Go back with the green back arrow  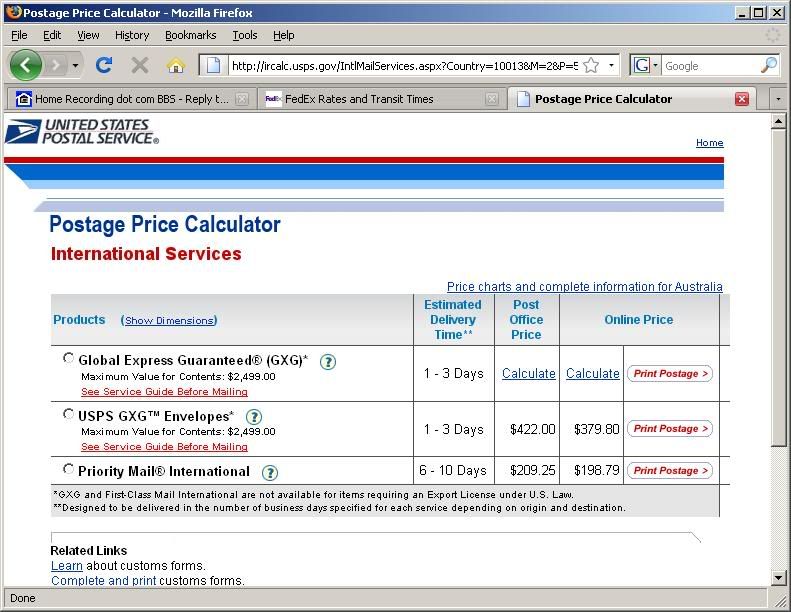click(x=25, y=65)
